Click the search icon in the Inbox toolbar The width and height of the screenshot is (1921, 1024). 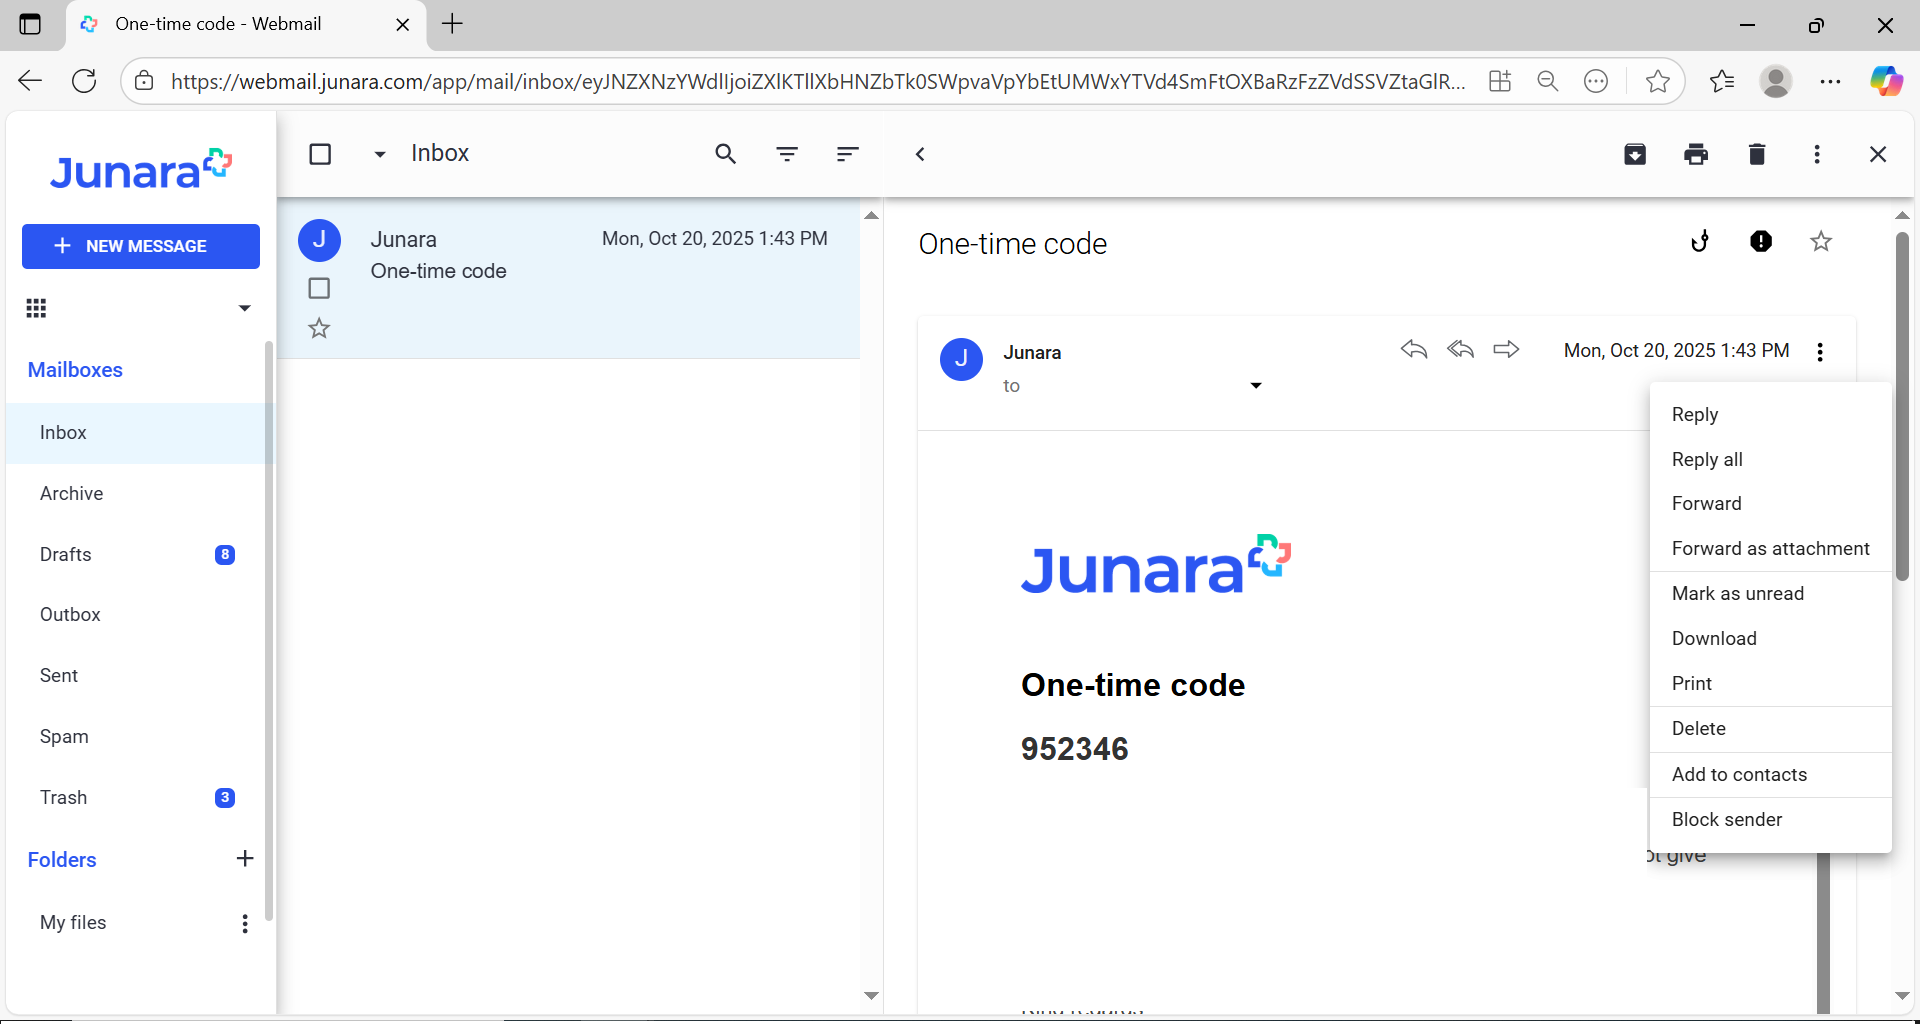point(726,154)
